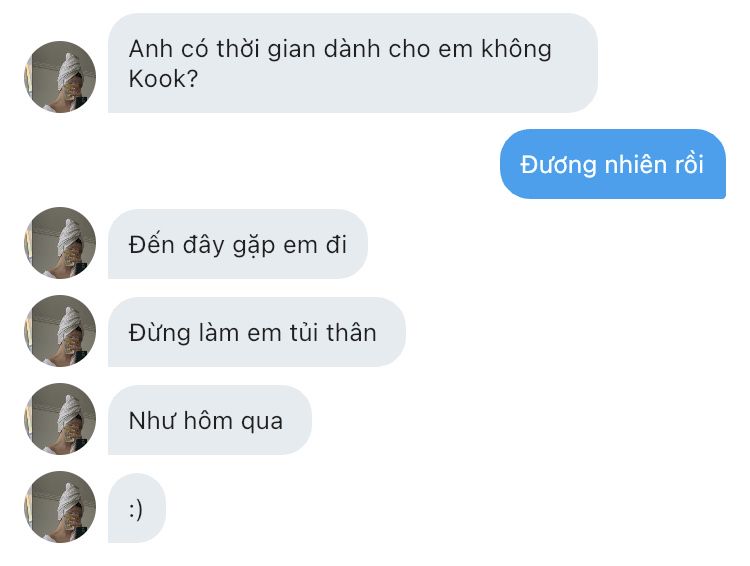Select the 'Như hôm qua' message bubble
750x566 pixels.
pyautogui.click(x=210, y=420)
